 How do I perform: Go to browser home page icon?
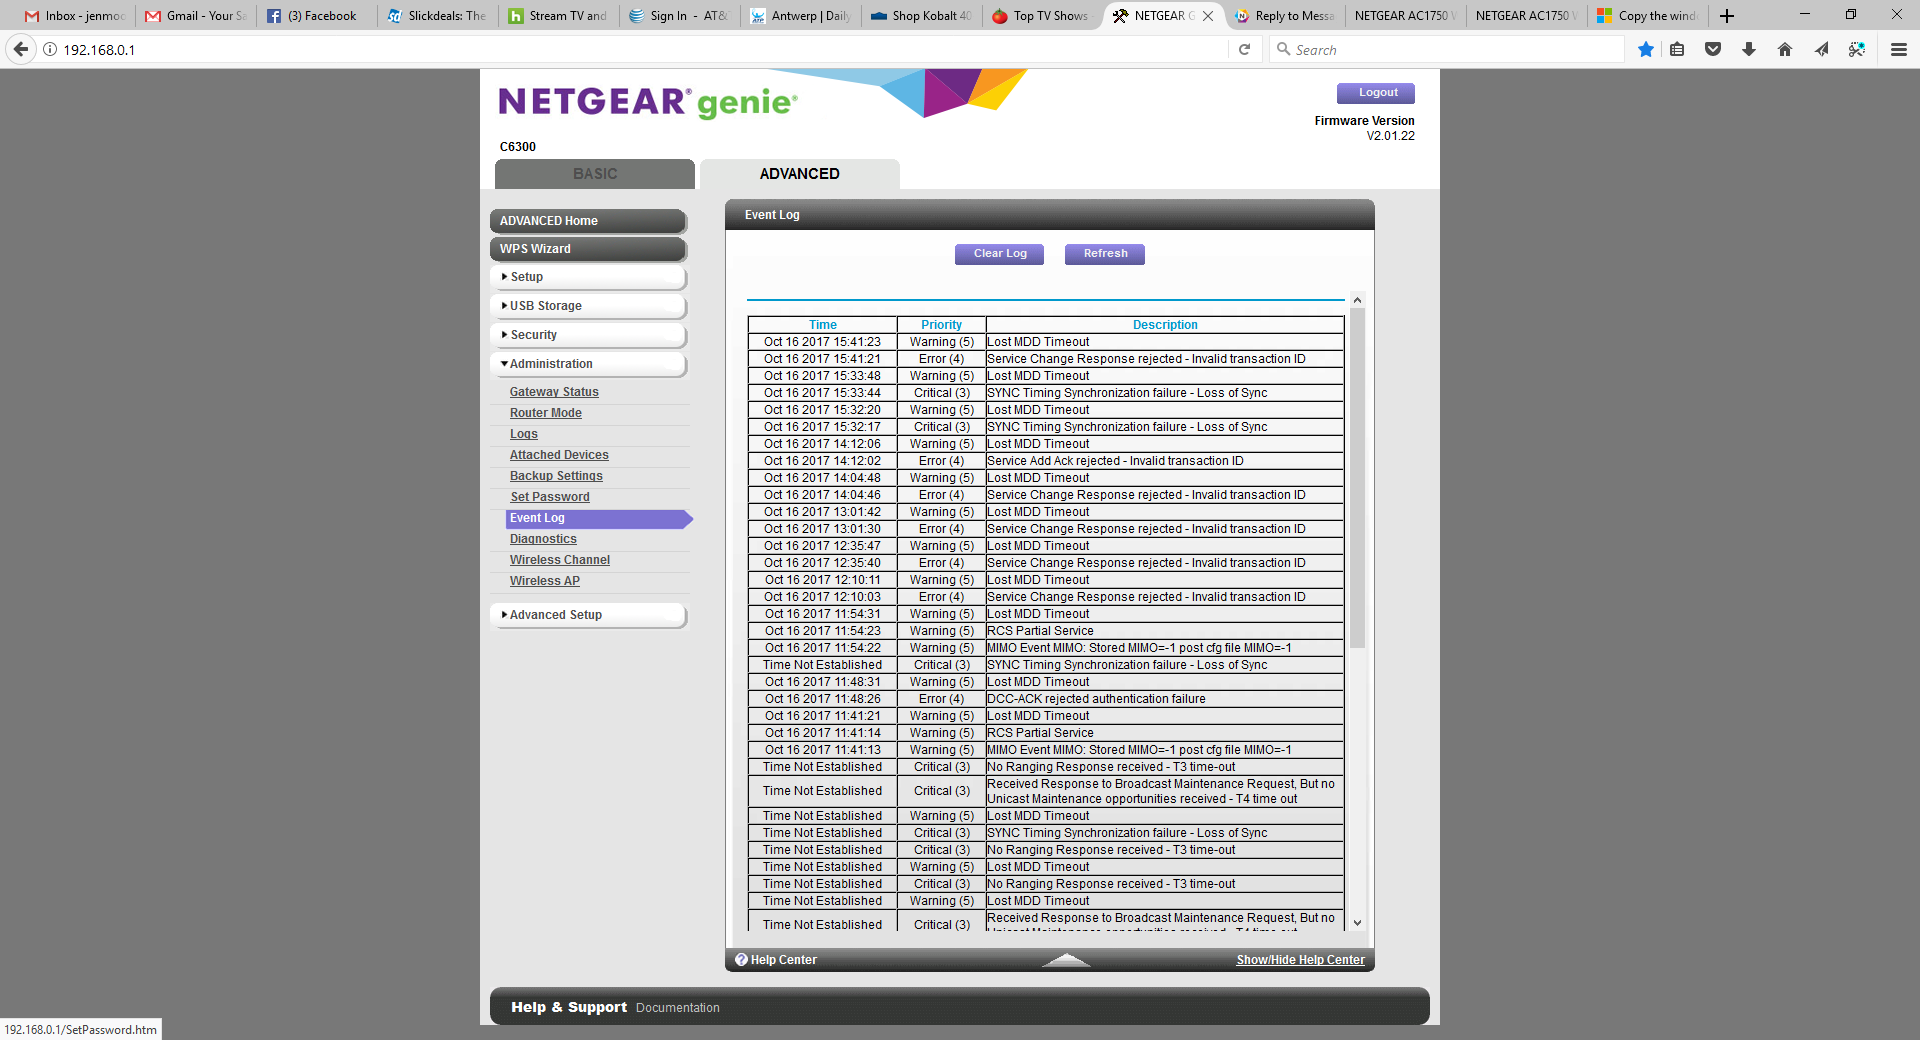click(1784, 48)
